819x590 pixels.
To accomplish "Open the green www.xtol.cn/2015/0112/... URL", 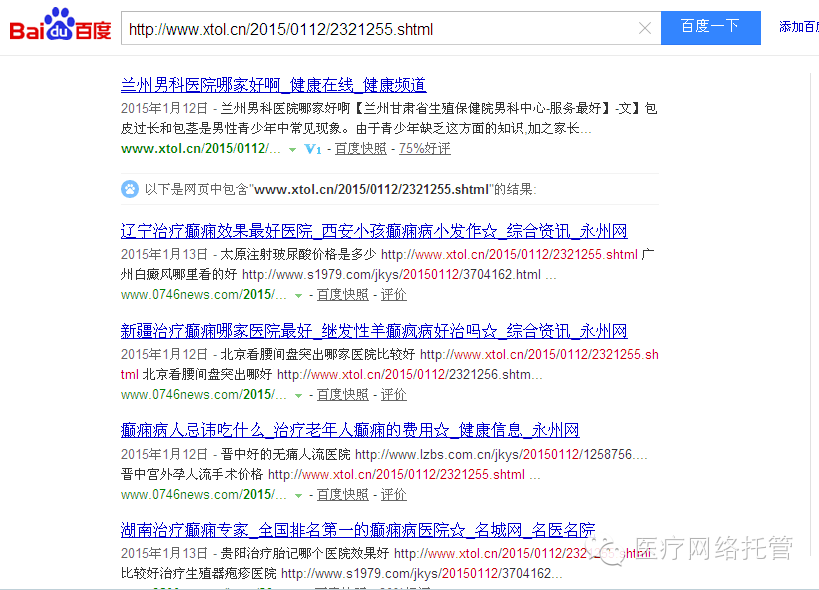I will coord(201,149).
